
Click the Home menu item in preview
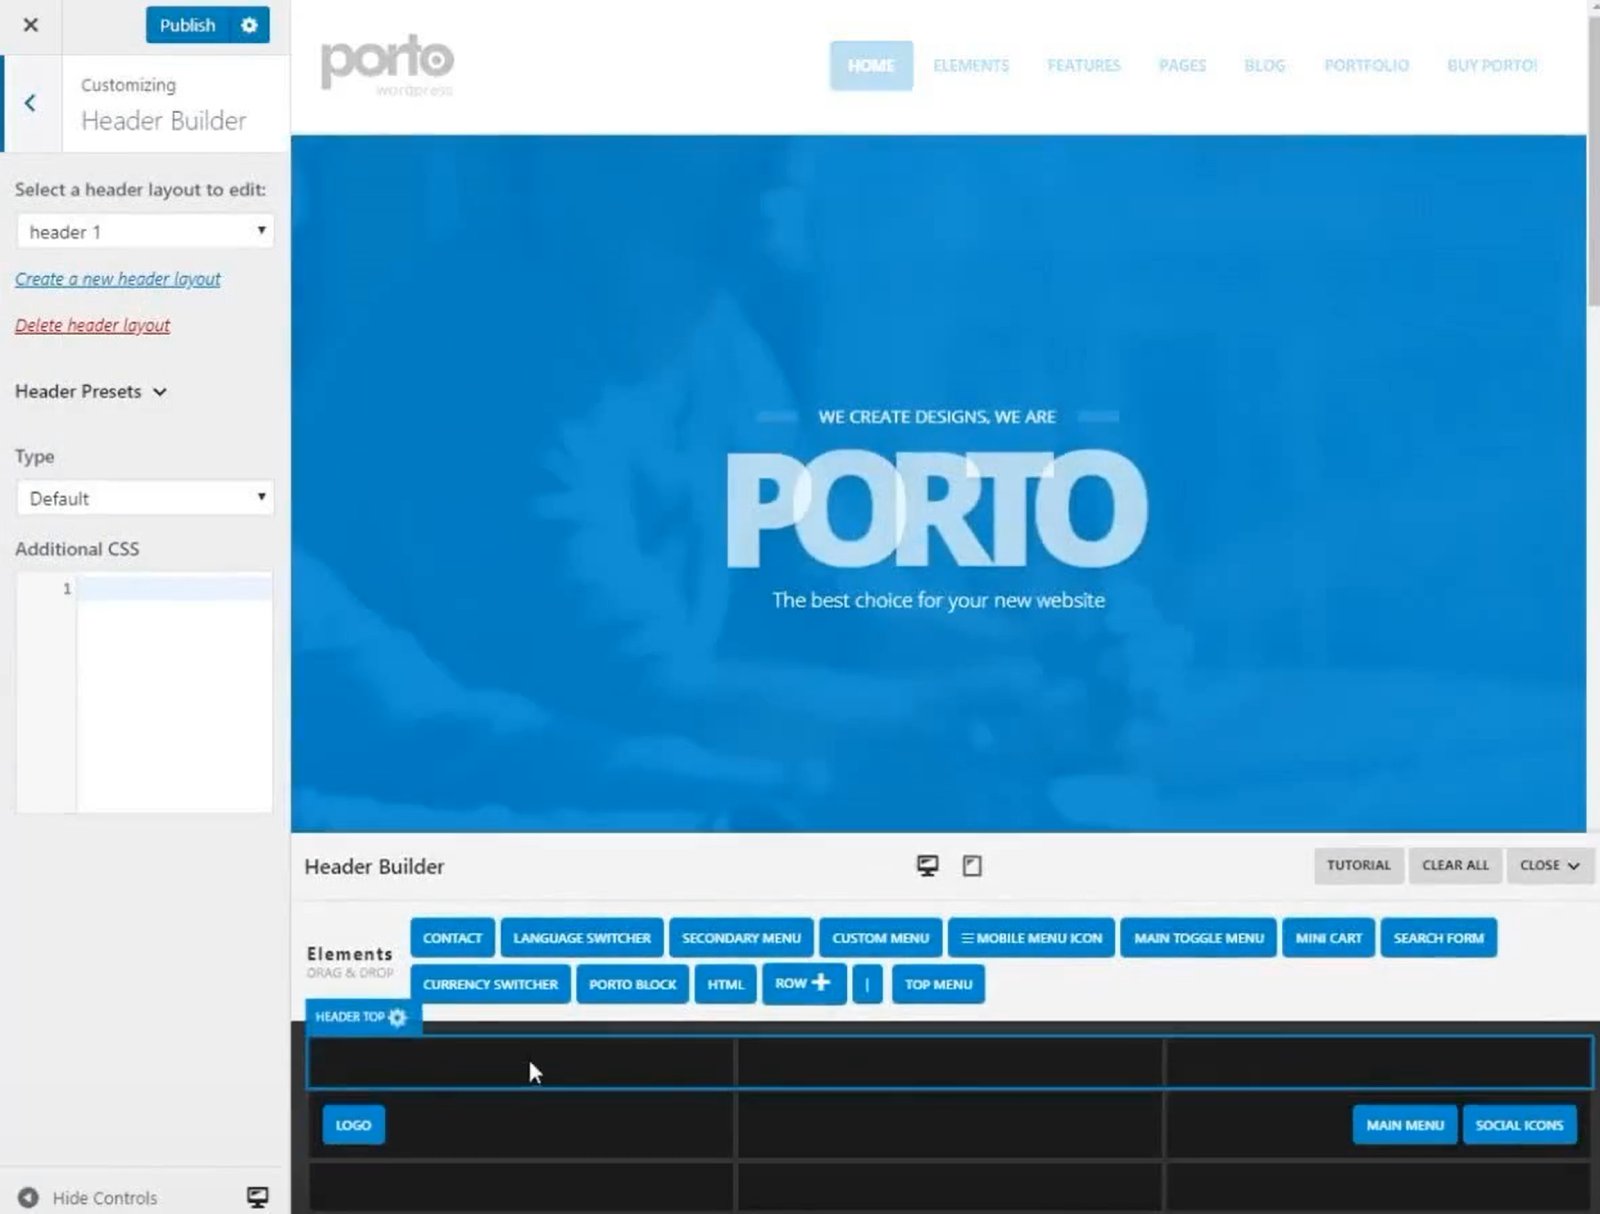click(870, 65)
